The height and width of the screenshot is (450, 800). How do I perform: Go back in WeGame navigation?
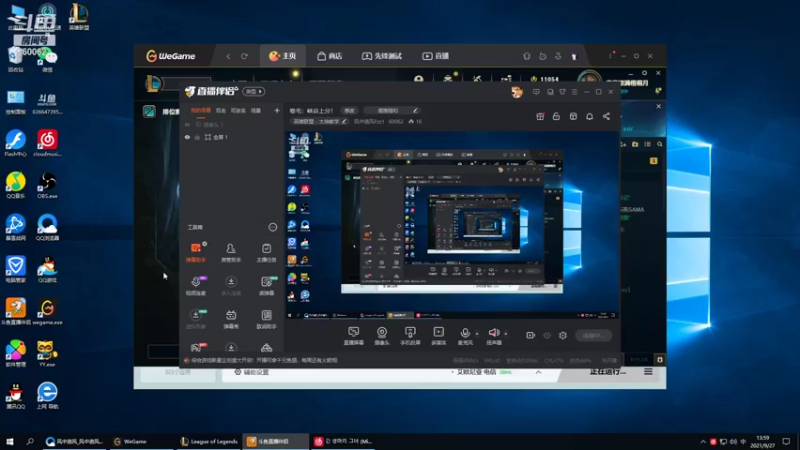(228, 56)
